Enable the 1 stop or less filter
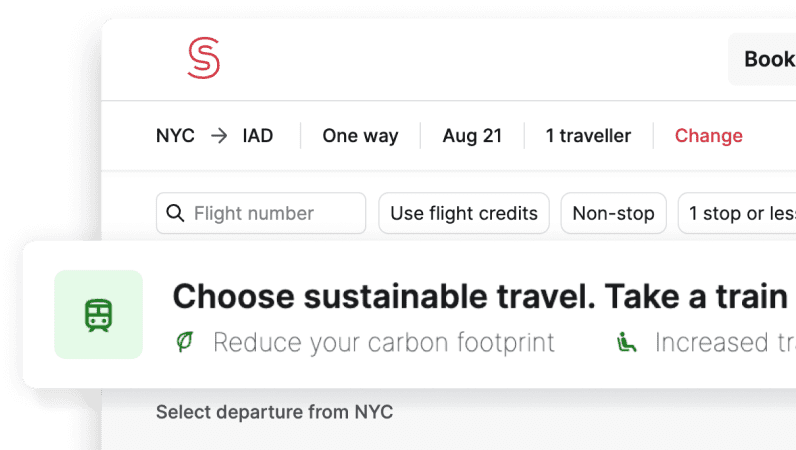Screen dimensions: 796x450 coord(737,213)
